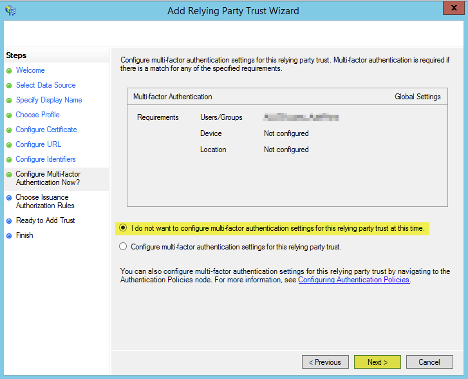This screenshot has height=379, width=468.
Task: Go to the Specify Display Name step
Action: tap(49, 100)
